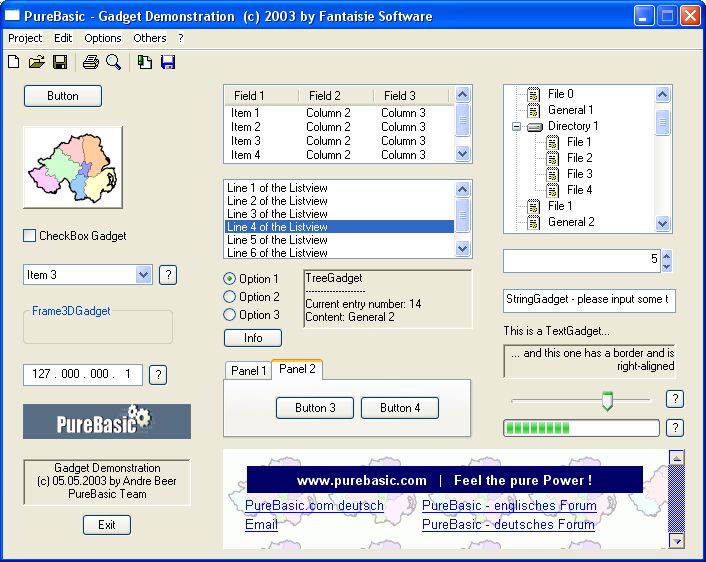Click the blue floppy disk toolbar icon
Image resolution: width=706 pixels, height=562 pixels.
click(168, 62)
